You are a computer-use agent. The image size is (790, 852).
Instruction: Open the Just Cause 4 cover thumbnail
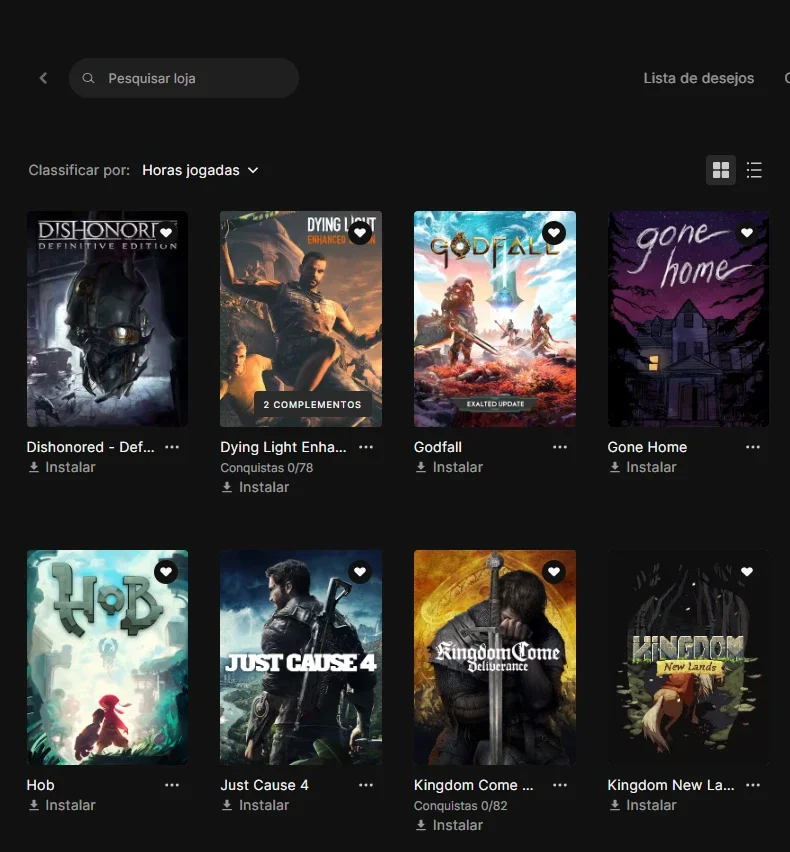301,657
